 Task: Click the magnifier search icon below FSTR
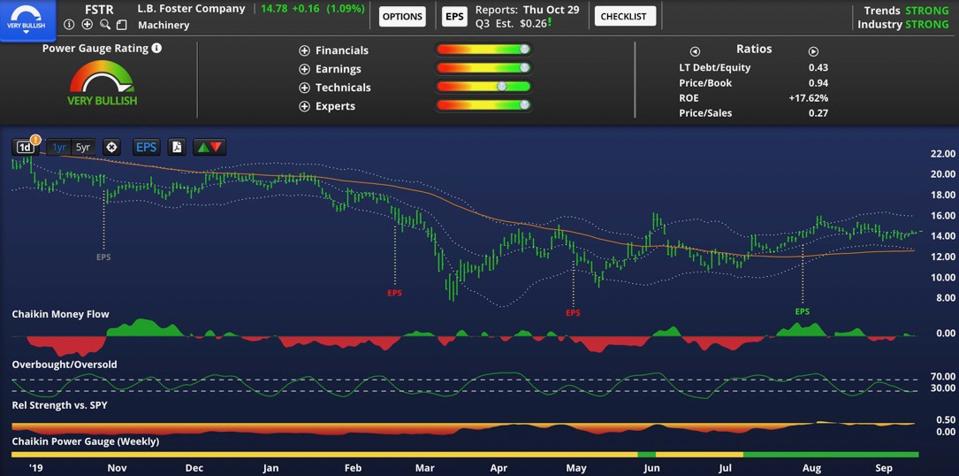tap(105, 25)
